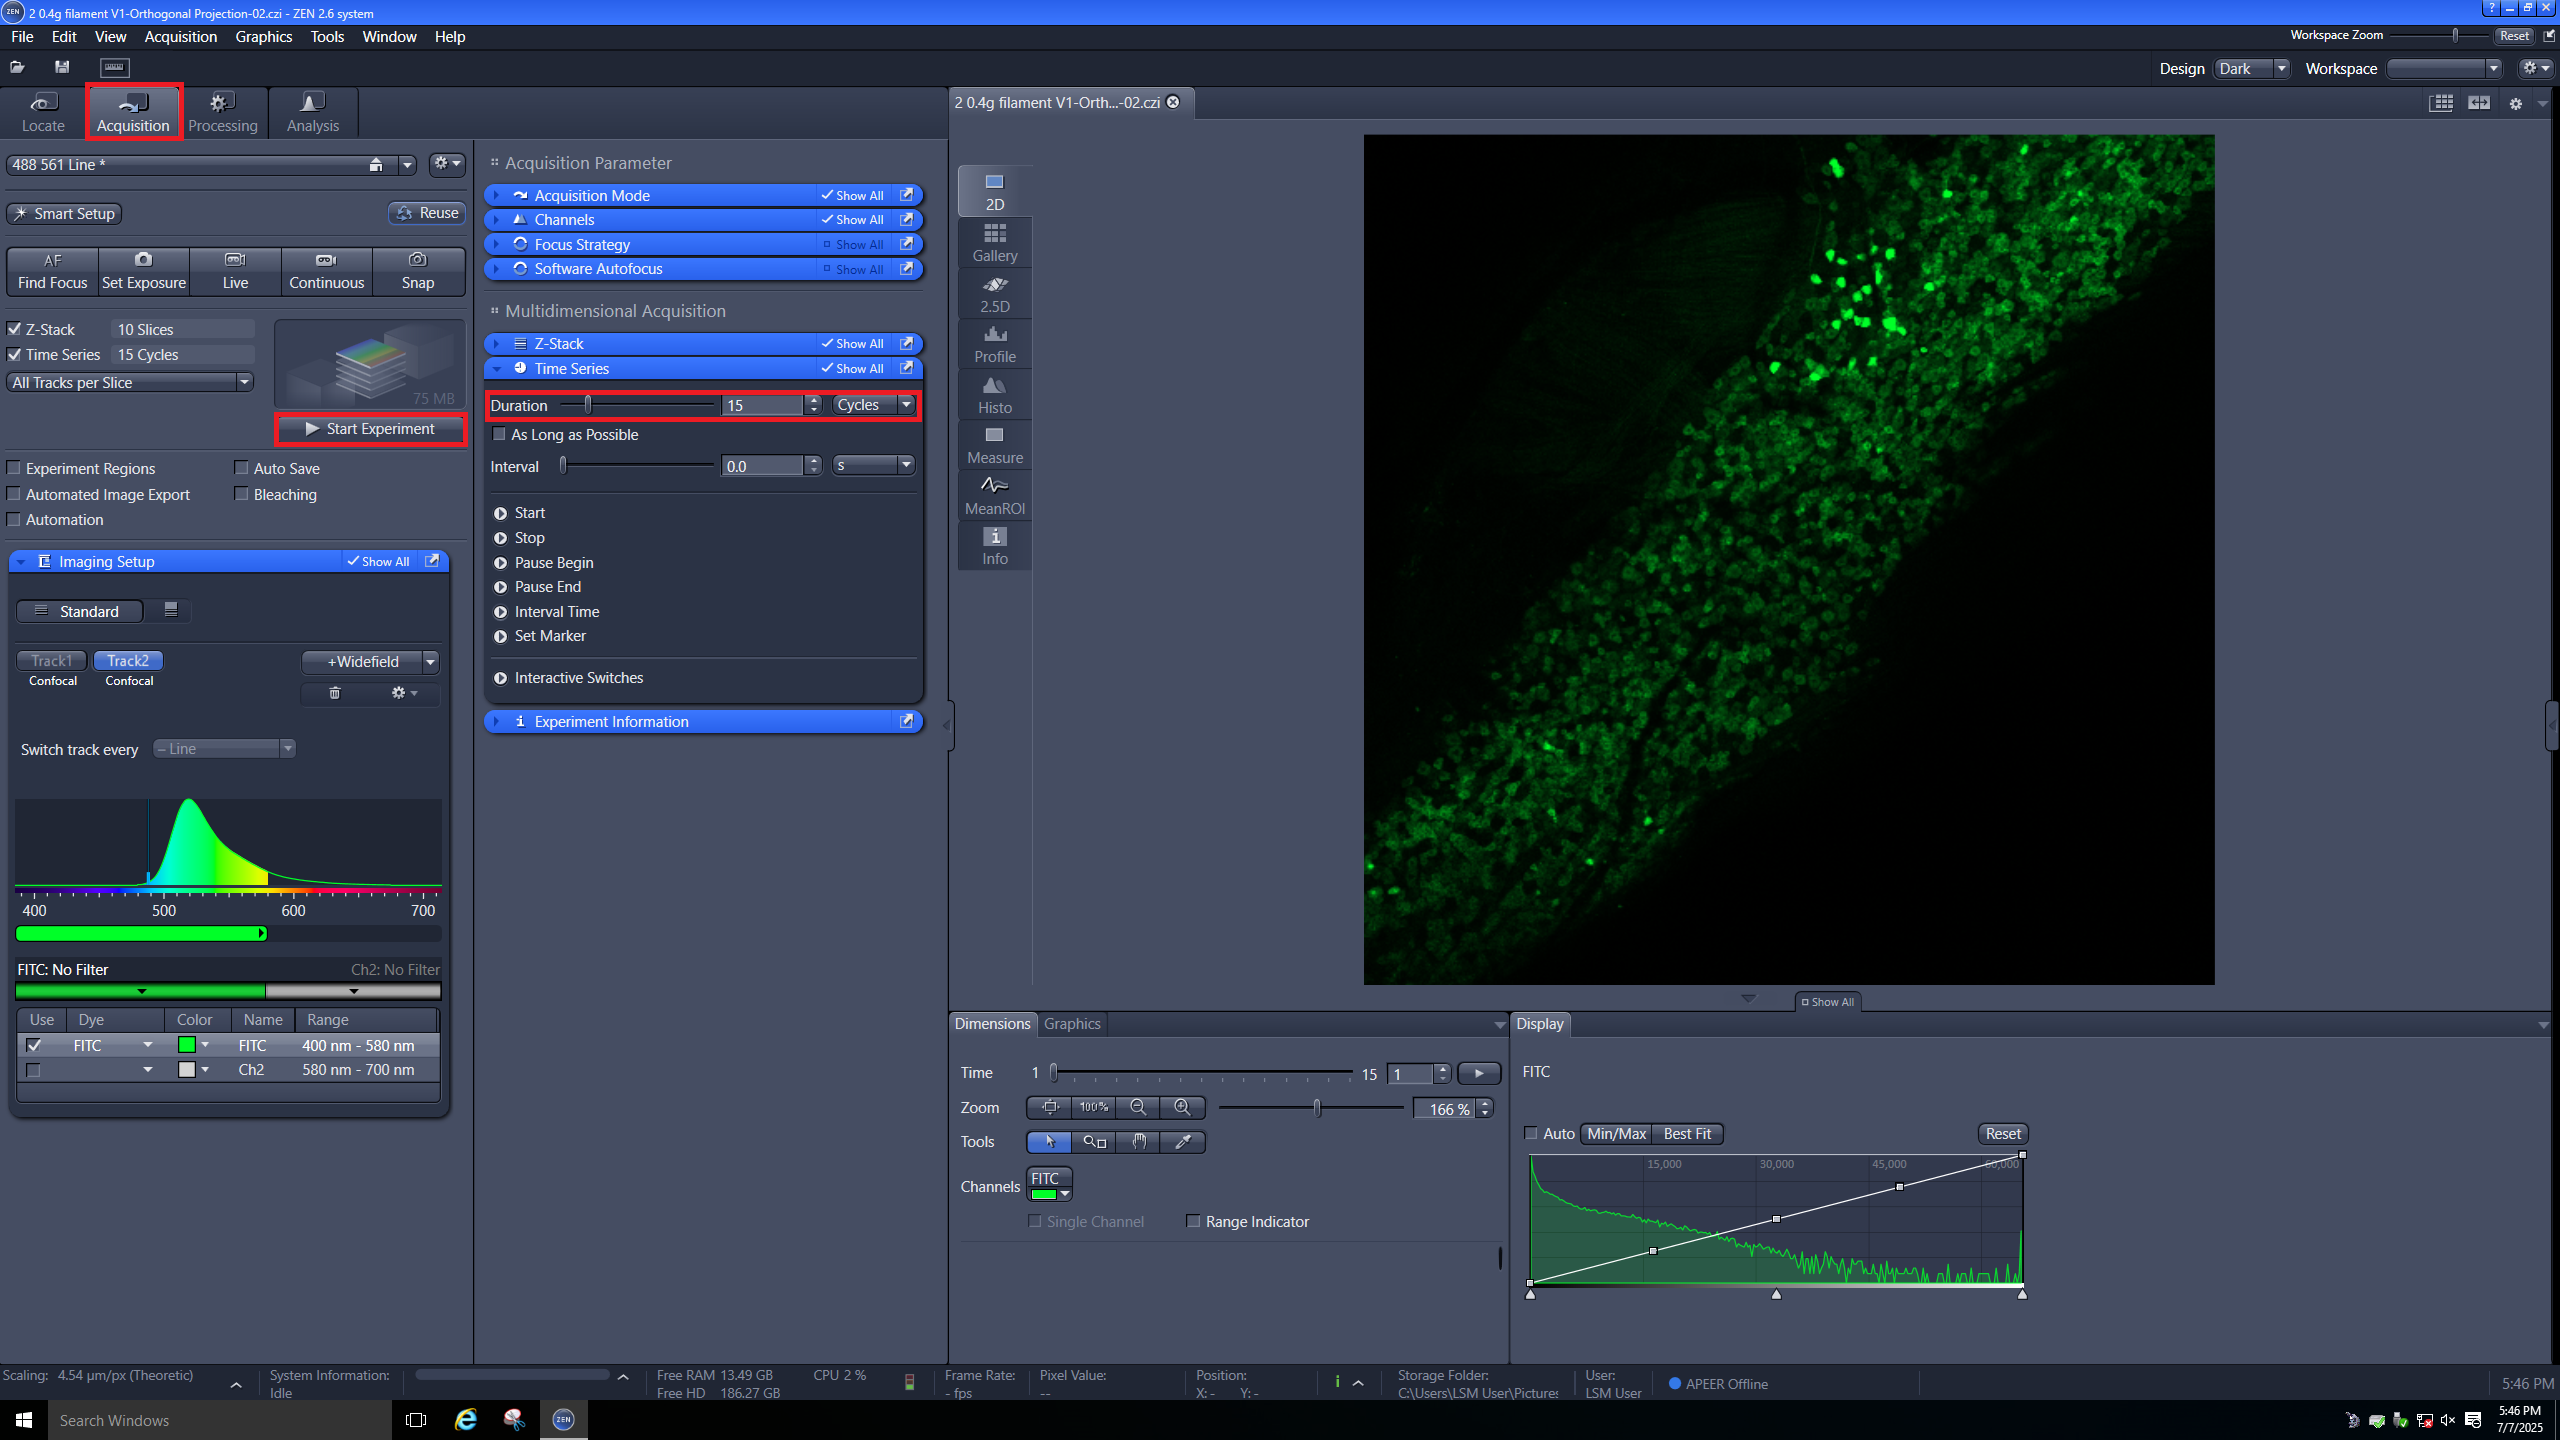The image size is (2560, 1440).
Task: Click the Snap camera icon
Action: [x=417, y=260]
